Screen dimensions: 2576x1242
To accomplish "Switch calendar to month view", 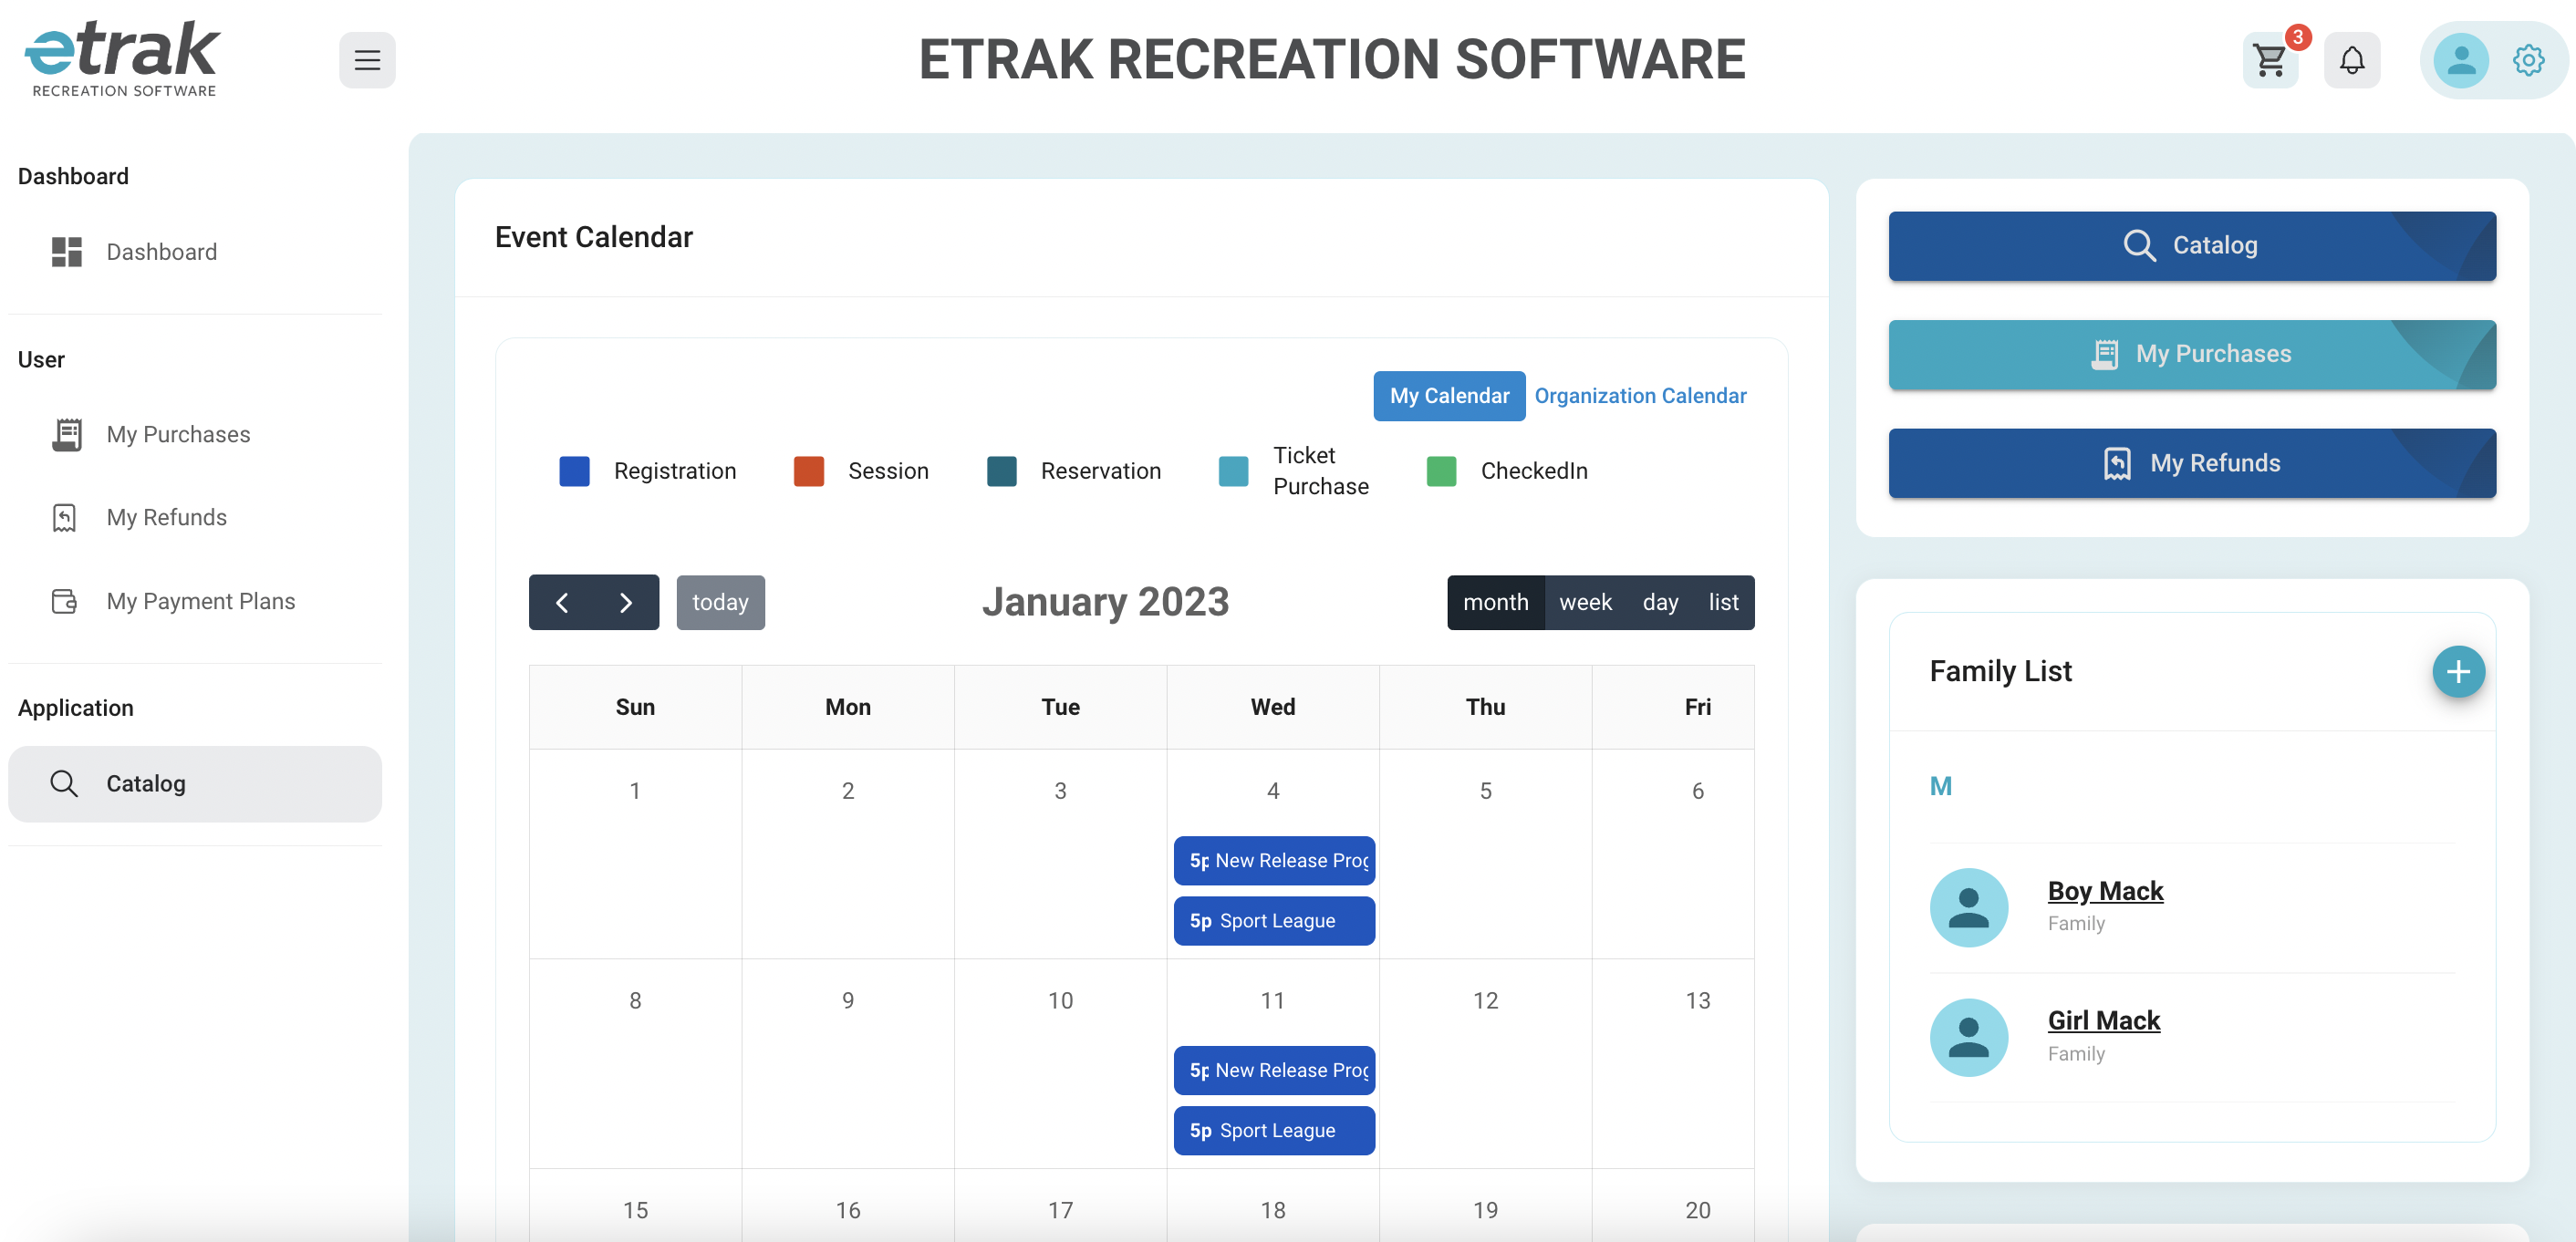I will pos(1495,603).
